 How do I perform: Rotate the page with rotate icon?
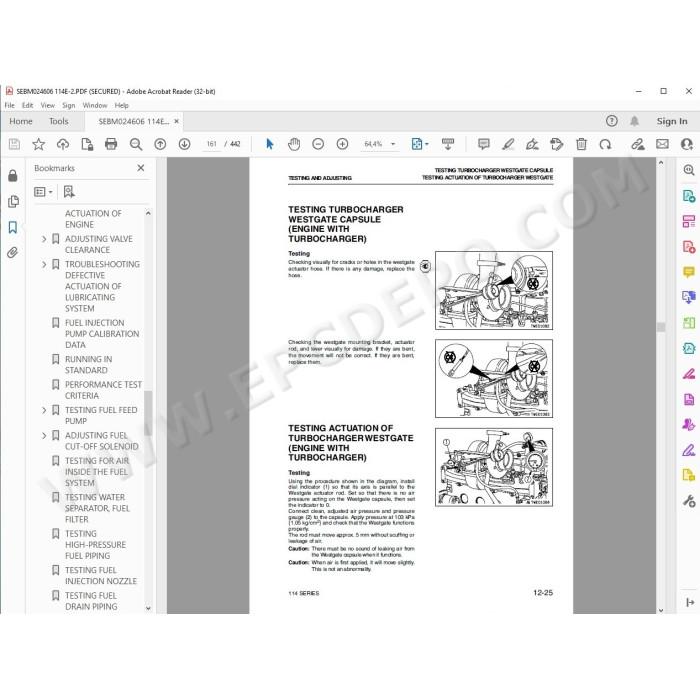tap(605, 144)
